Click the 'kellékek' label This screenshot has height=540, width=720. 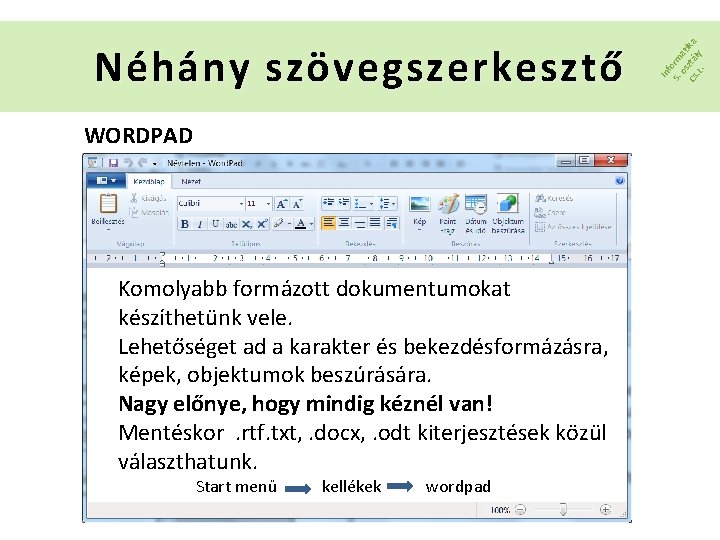351,486
